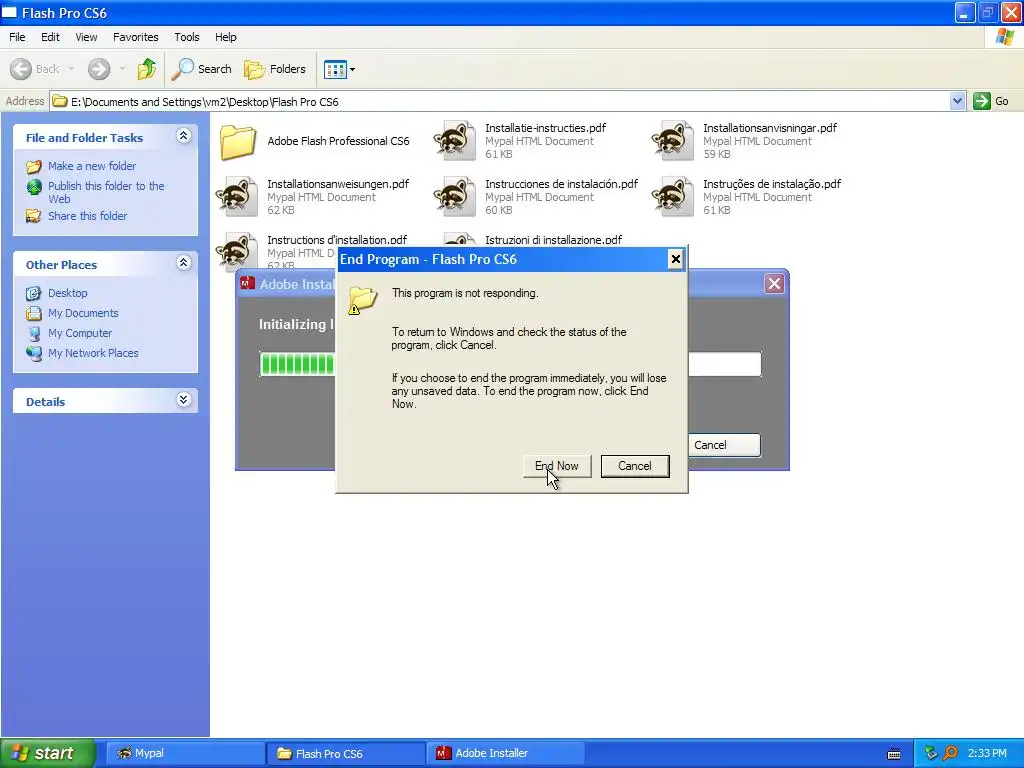Collapse the File and Folder Tasks panel
Image resolution: width=1024 pixels, height=768 pixels.
coord(184,136)
